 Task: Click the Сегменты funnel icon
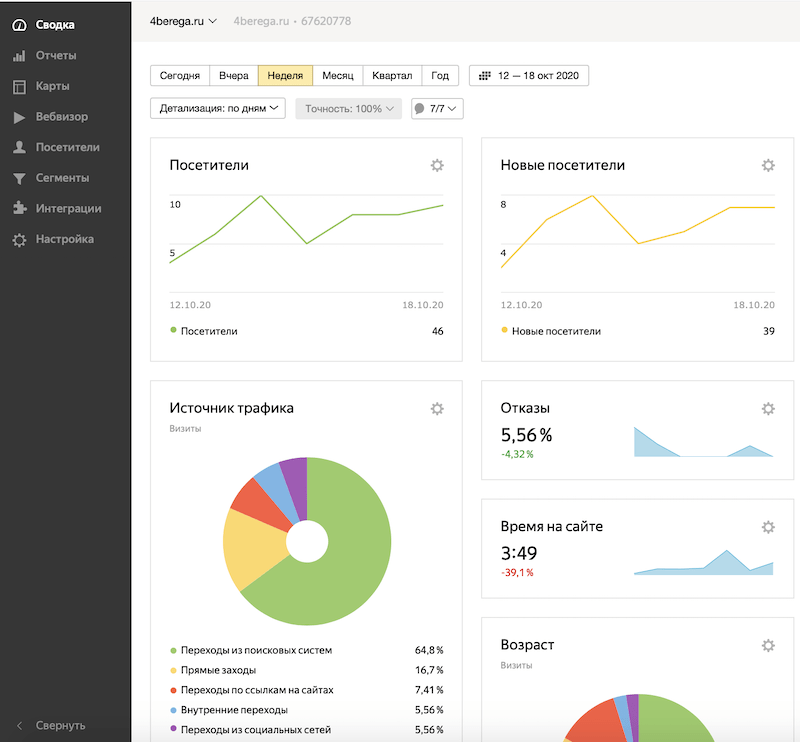(19, 179)
